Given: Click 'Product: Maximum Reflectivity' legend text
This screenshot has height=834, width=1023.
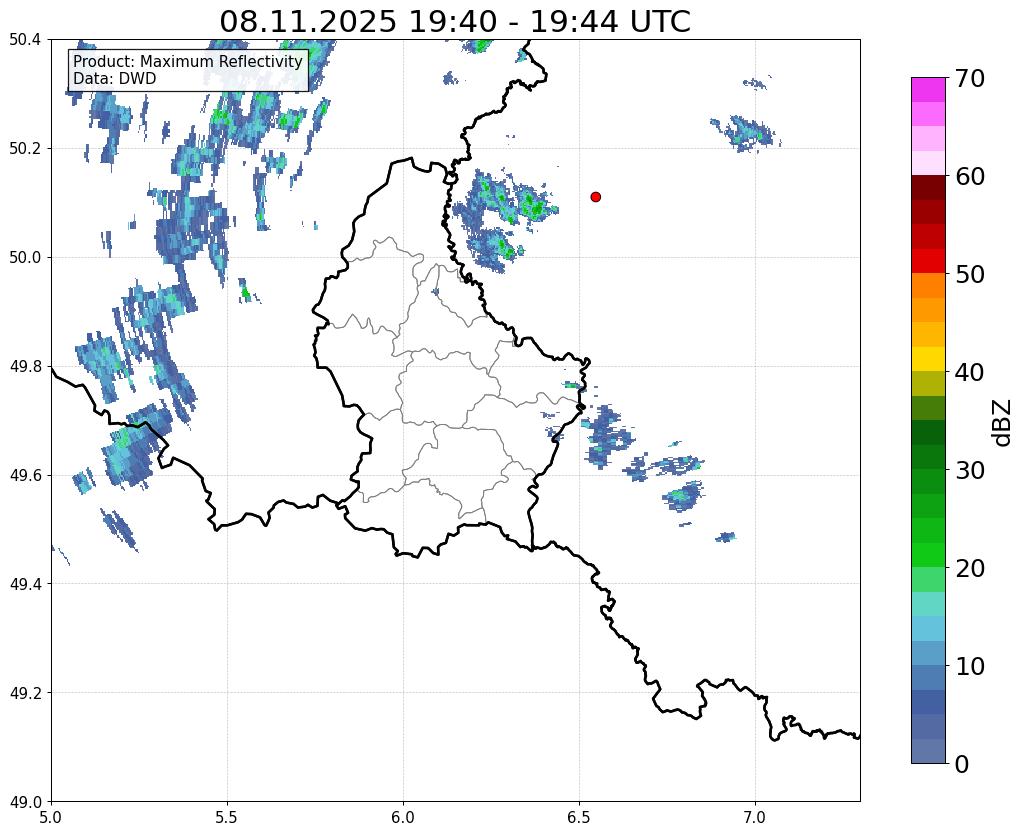Looking at the screenshot, I should (188, 61).
